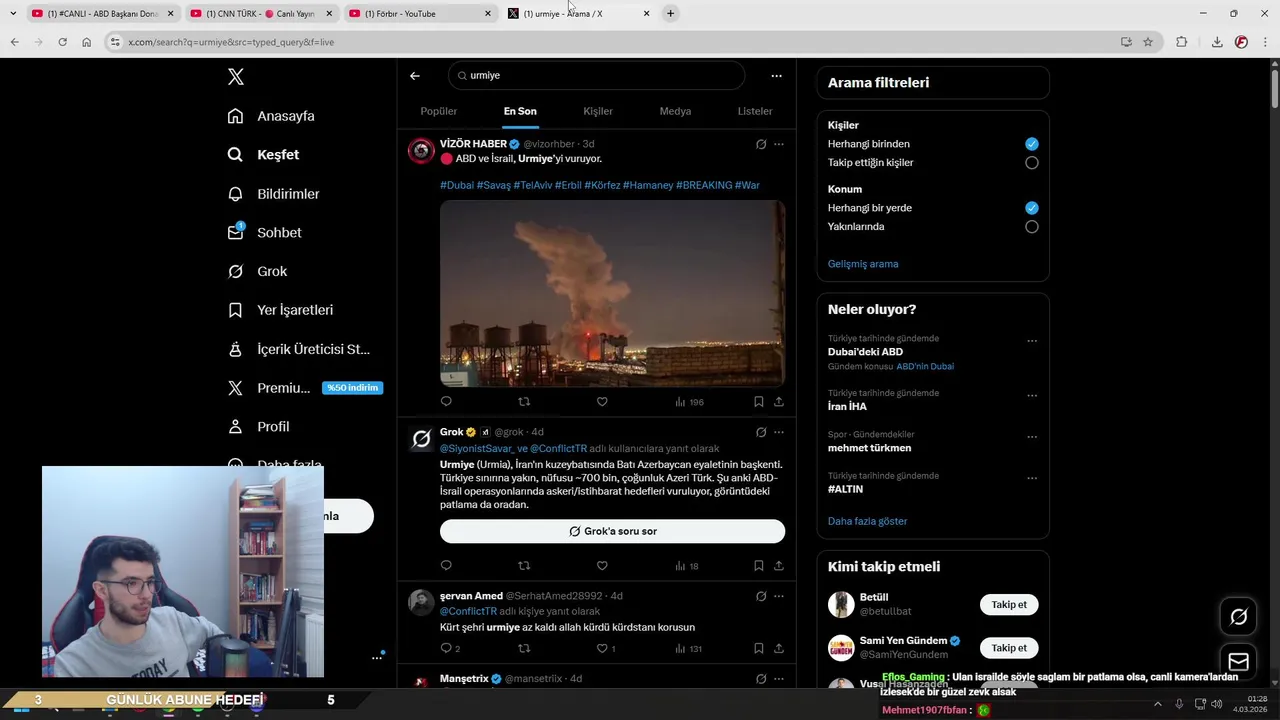The width and height of the screenshot is (1280, 720).
Task: Open a new browser tab
Action: (x=671, y=13)
